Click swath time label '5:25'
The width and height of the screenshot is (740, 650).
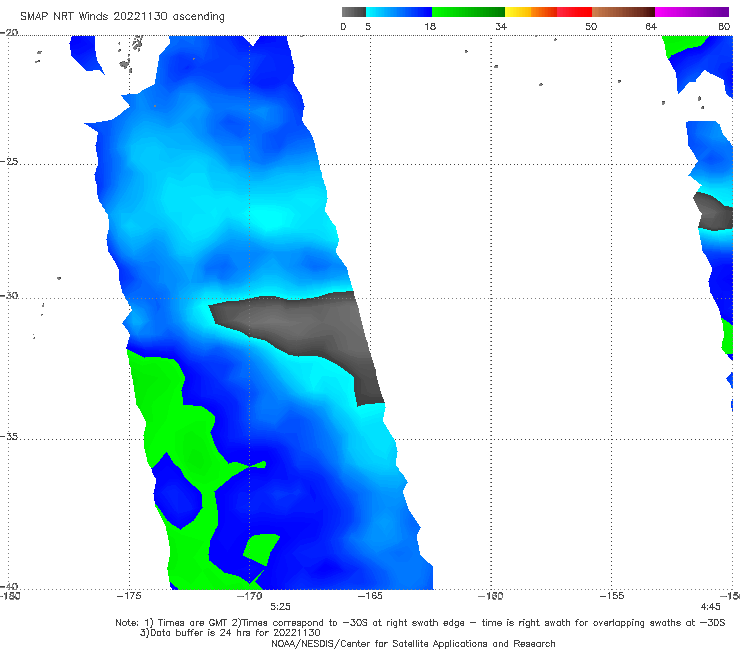(280, 607)
